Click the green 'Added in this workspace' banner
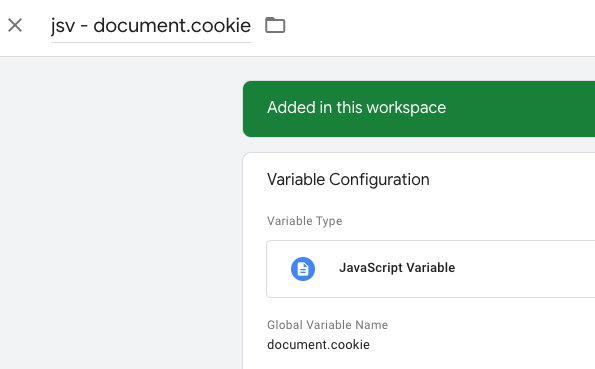This screenshot has width=595, height=369. pos(419,109)
